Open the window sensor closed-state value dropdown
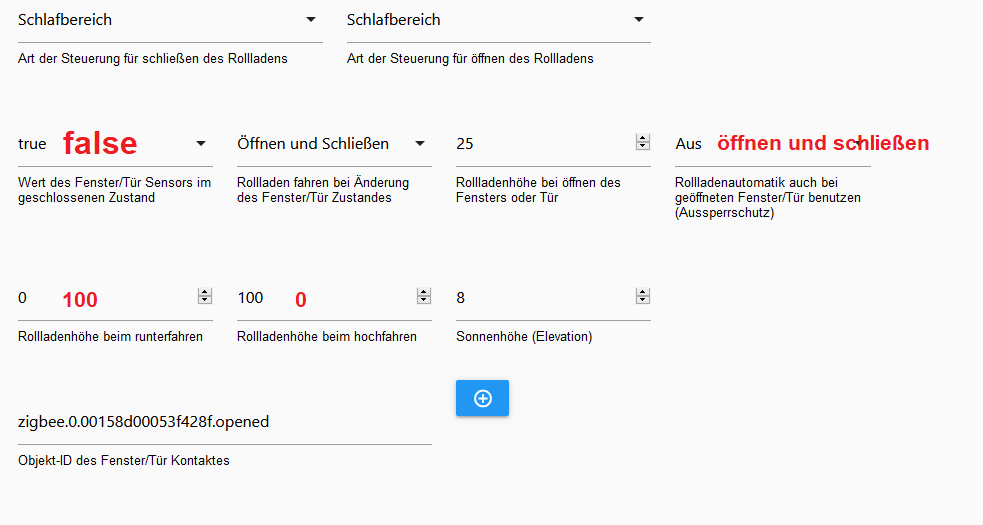The image size is (983, 525). point(115,144)
